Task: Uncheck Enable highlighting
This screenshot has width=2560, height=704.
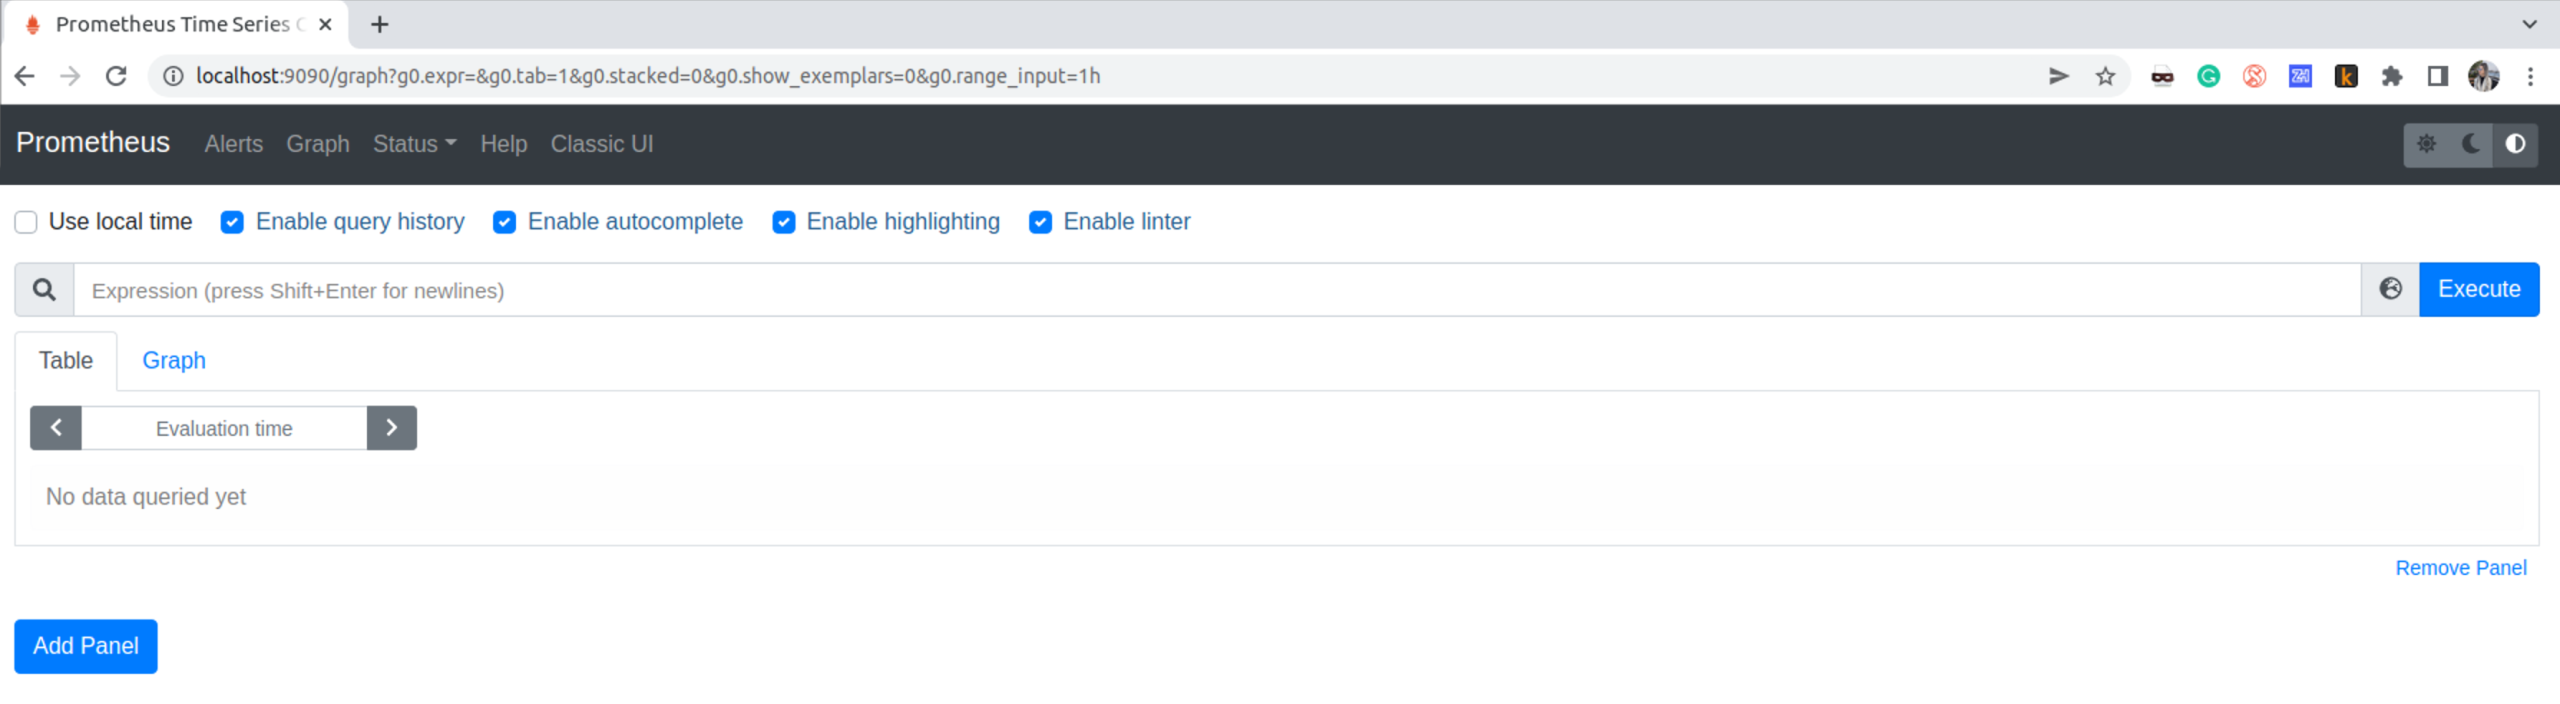Action: pos(784,222)
